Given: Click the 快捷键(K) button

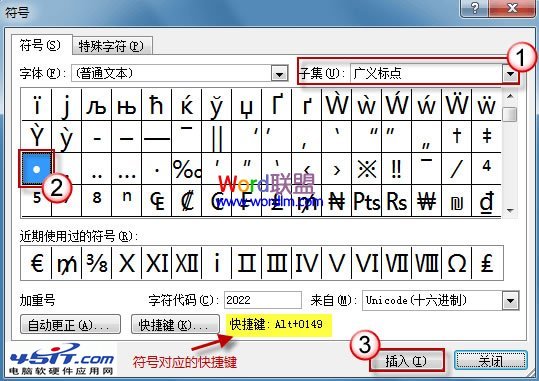Looking at the screenshot, I should pos(175,324).
